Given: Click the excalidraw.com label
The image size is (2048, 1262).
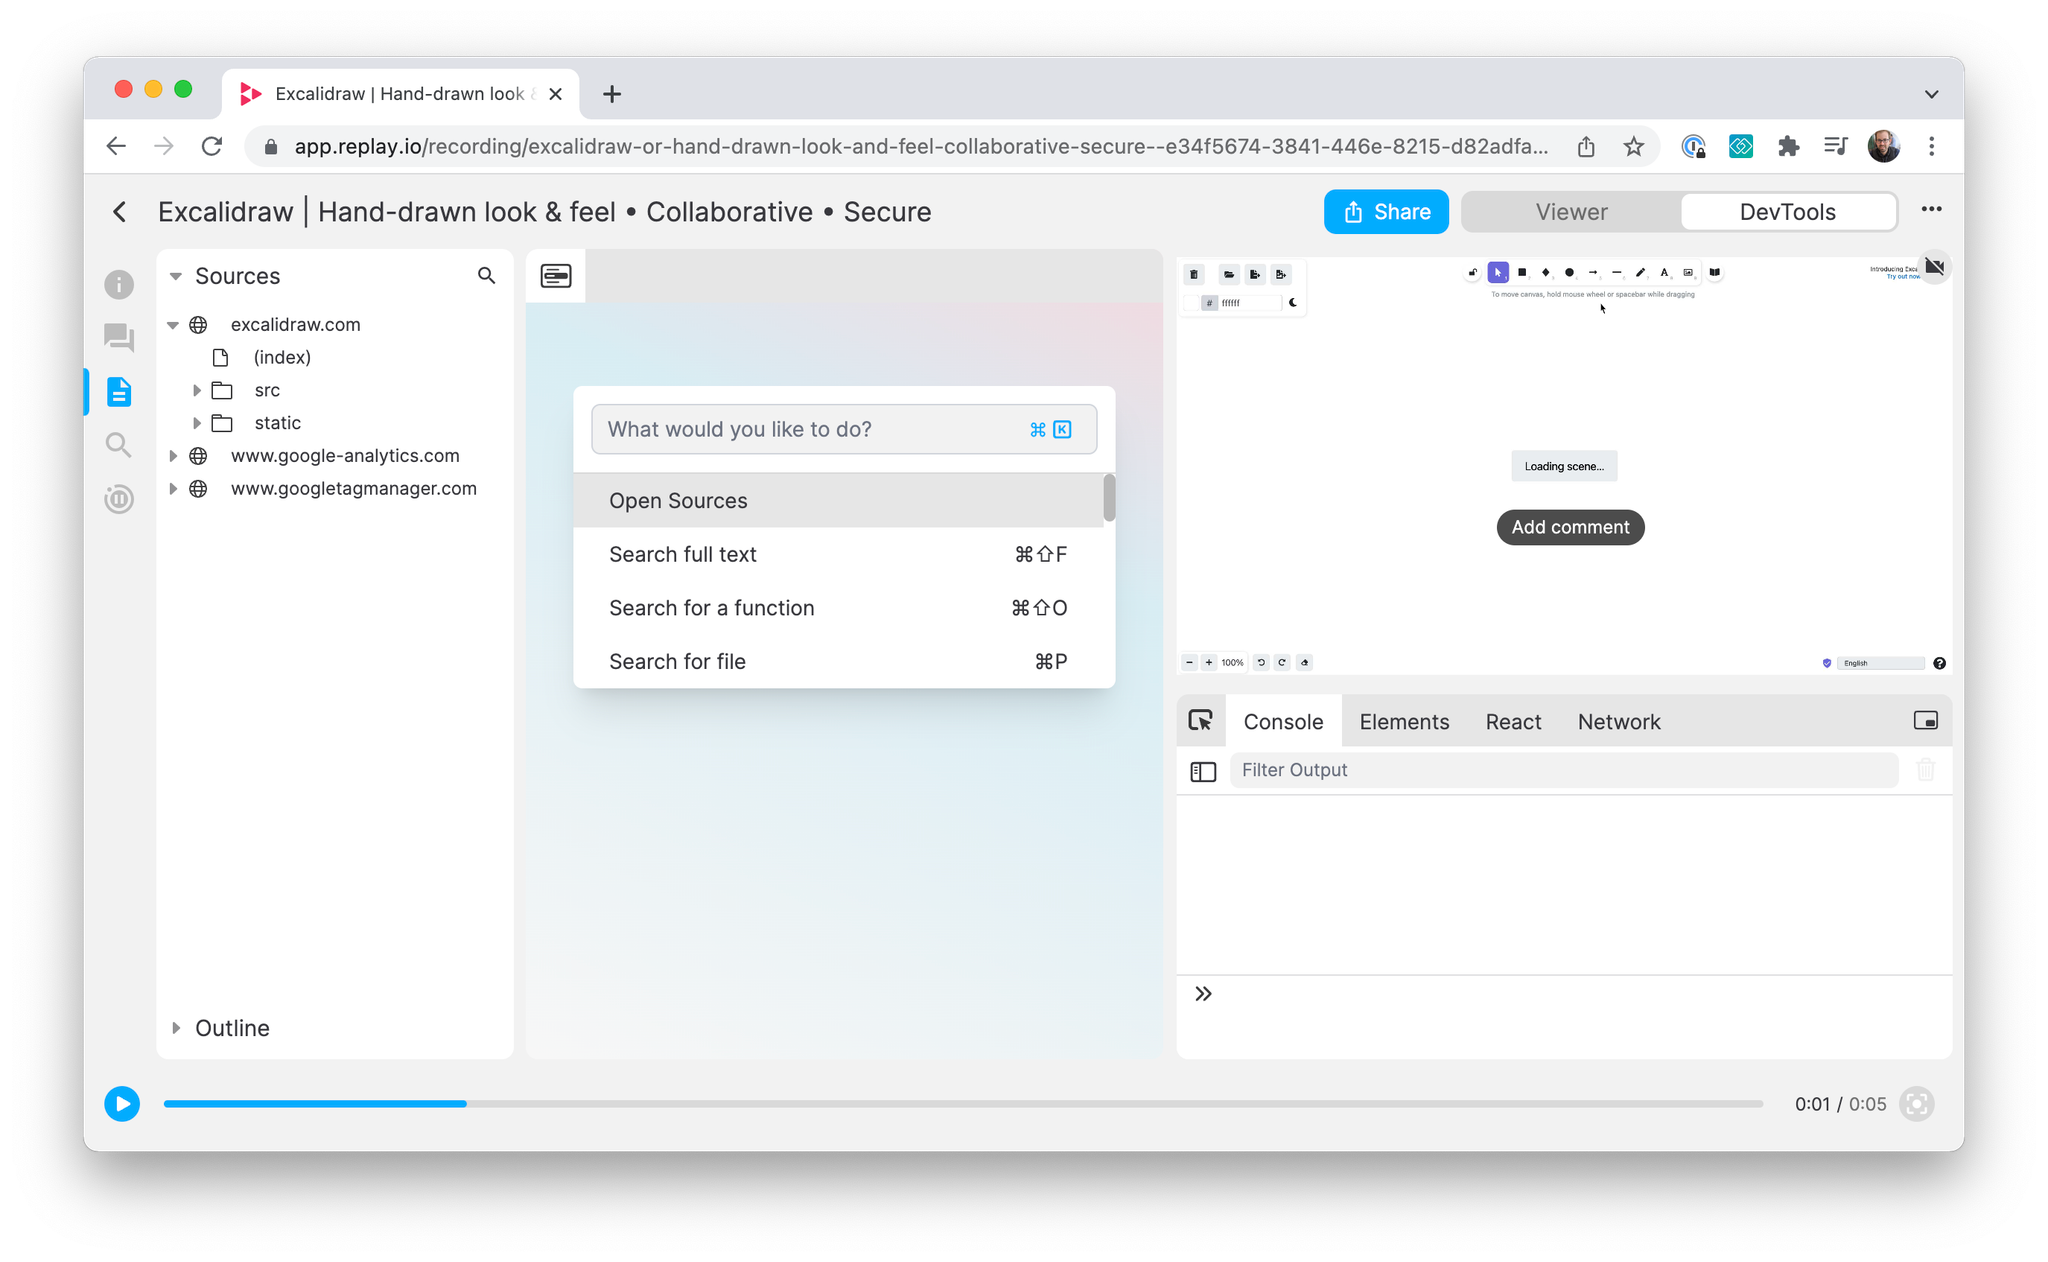Looking at the screenshot, I should [x=295, y=325].
